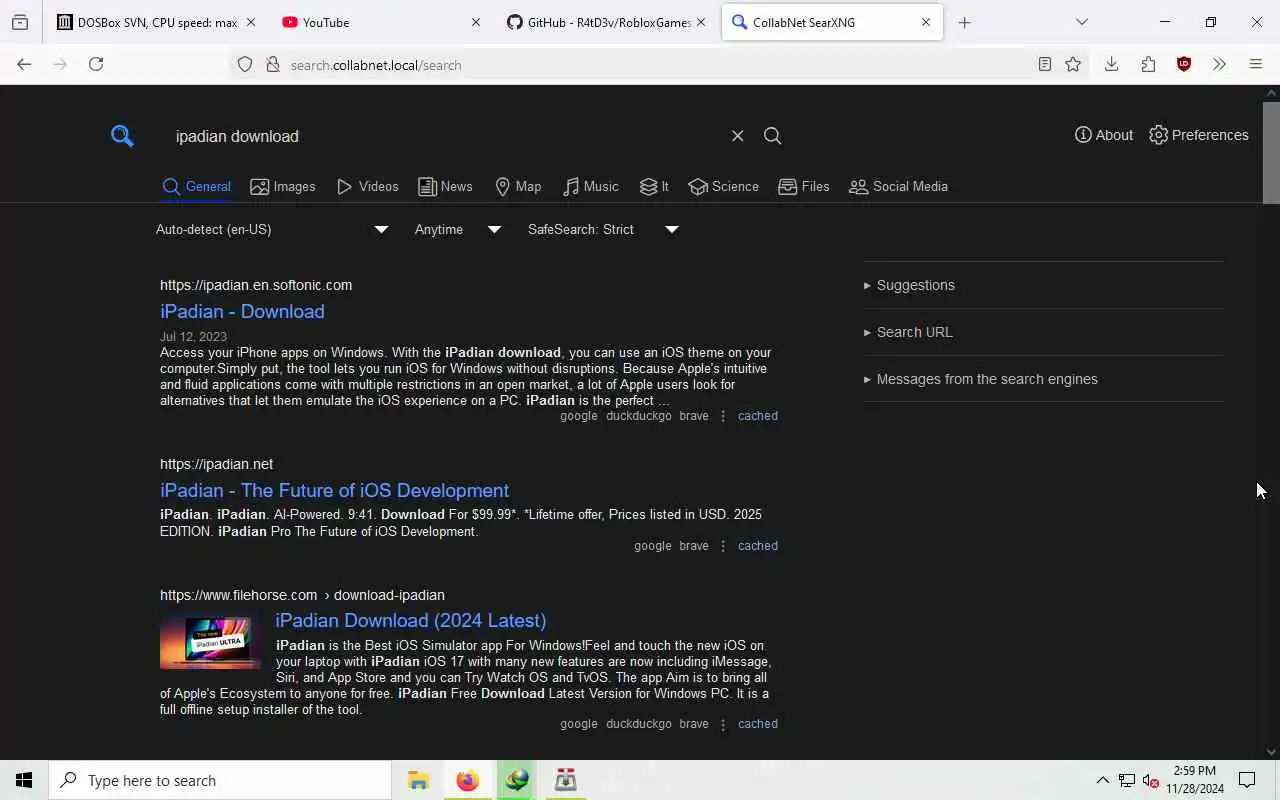Expand the Suggestions section

[1043, 285]
